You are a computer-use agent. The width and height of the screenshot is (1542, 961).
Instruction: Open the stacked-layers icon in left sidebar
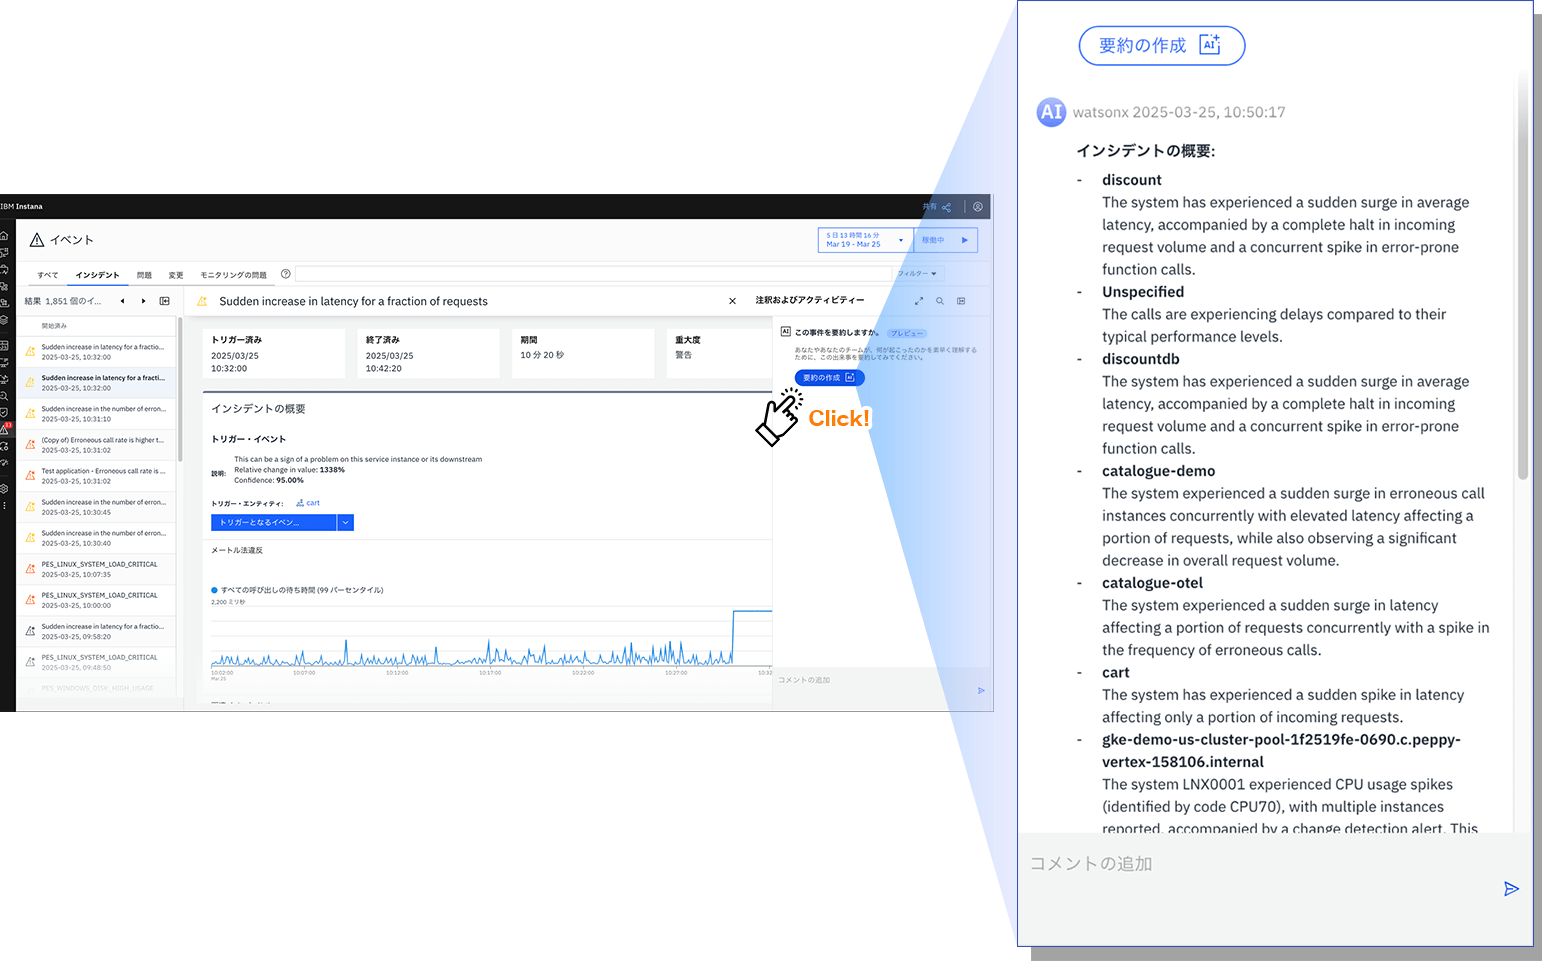tap(4, 320)
